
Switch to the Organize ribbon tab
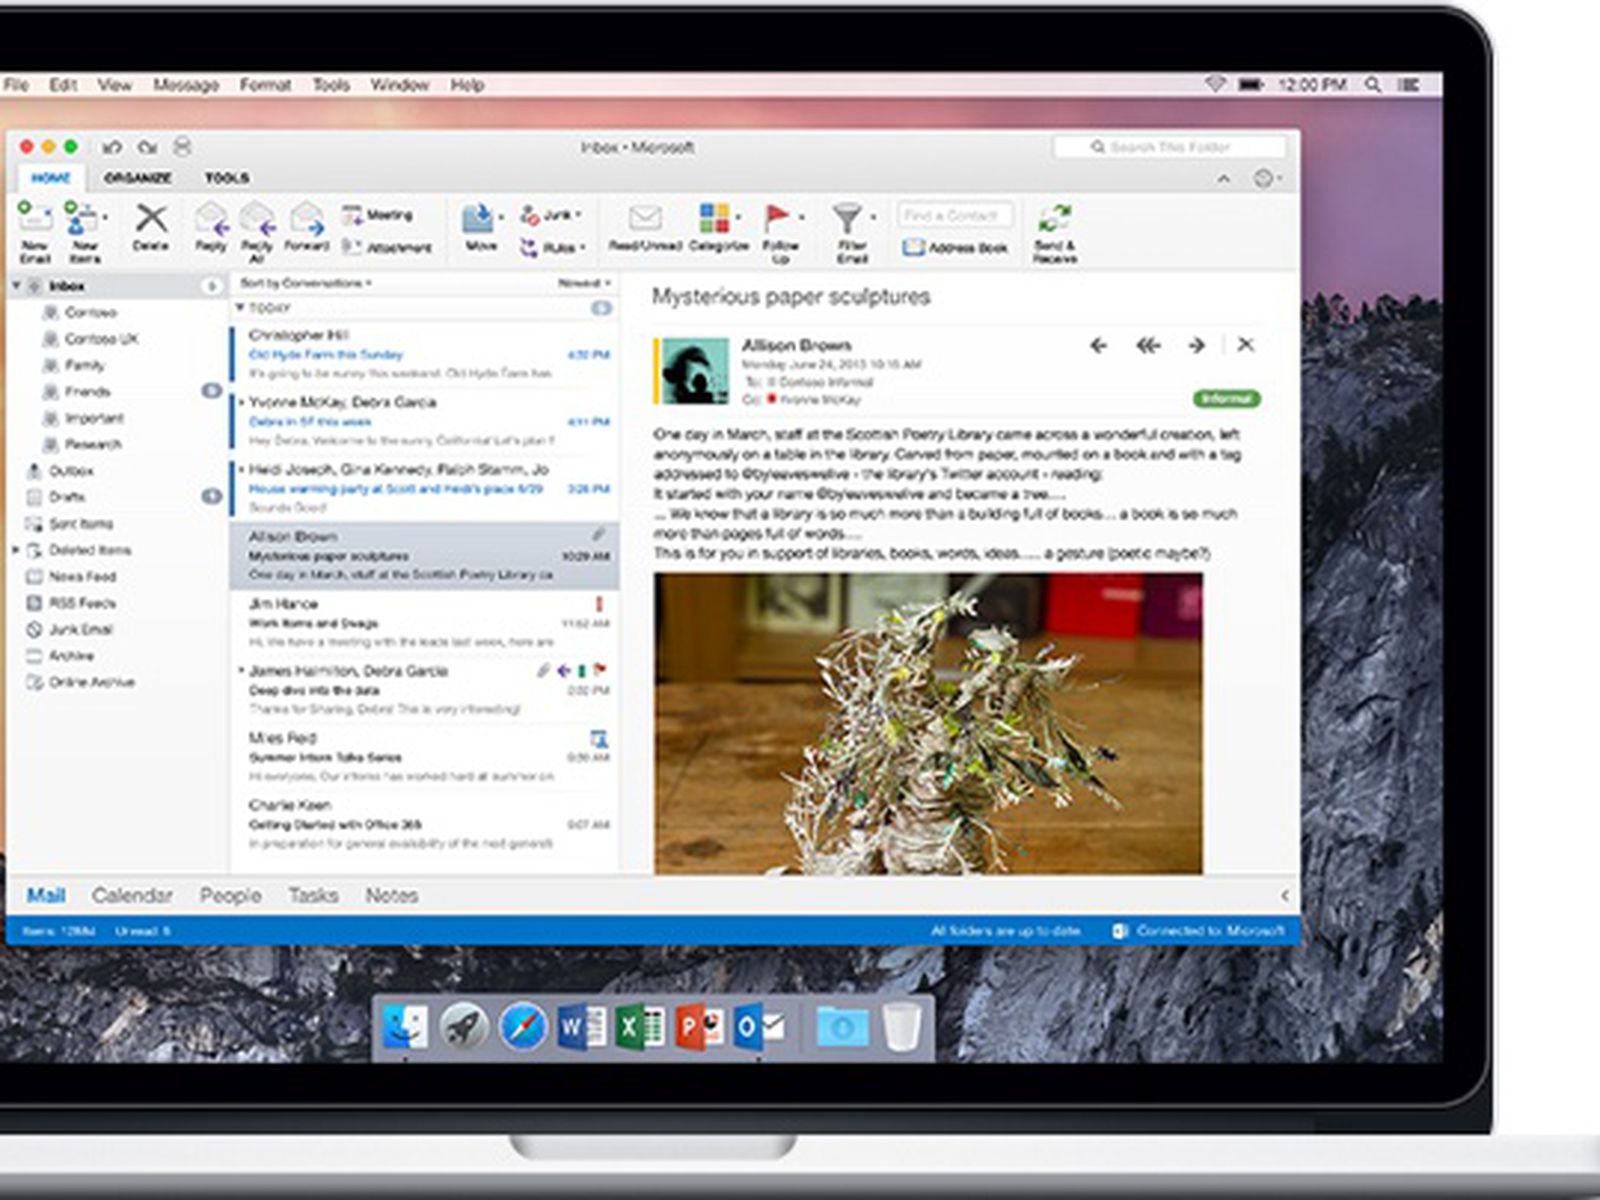(x=138, y=178)
